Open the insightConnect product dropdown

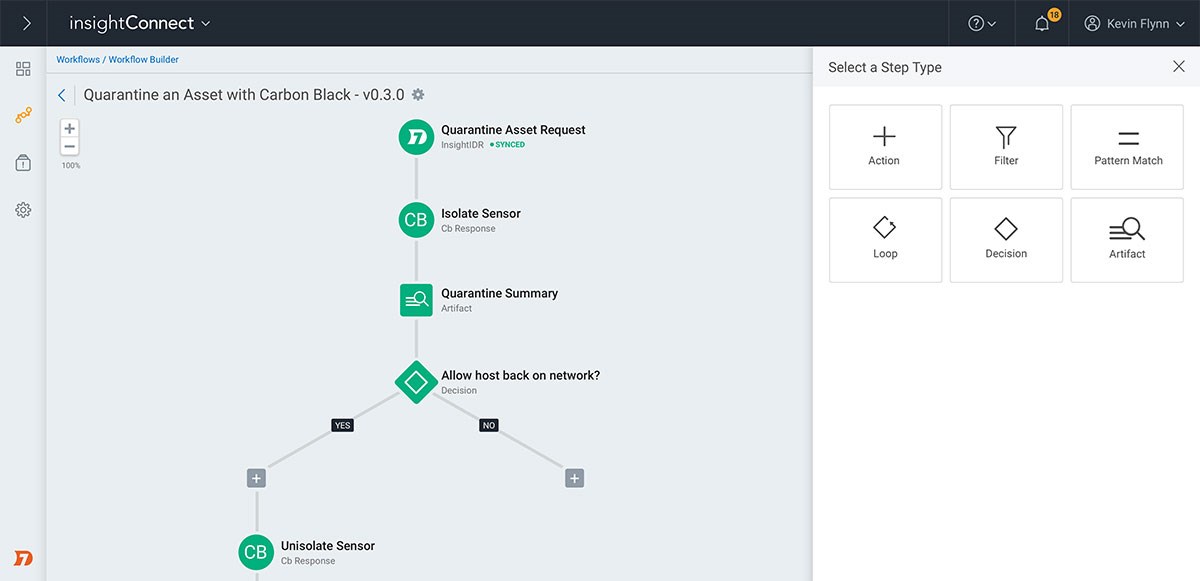(x=140, y=23)
